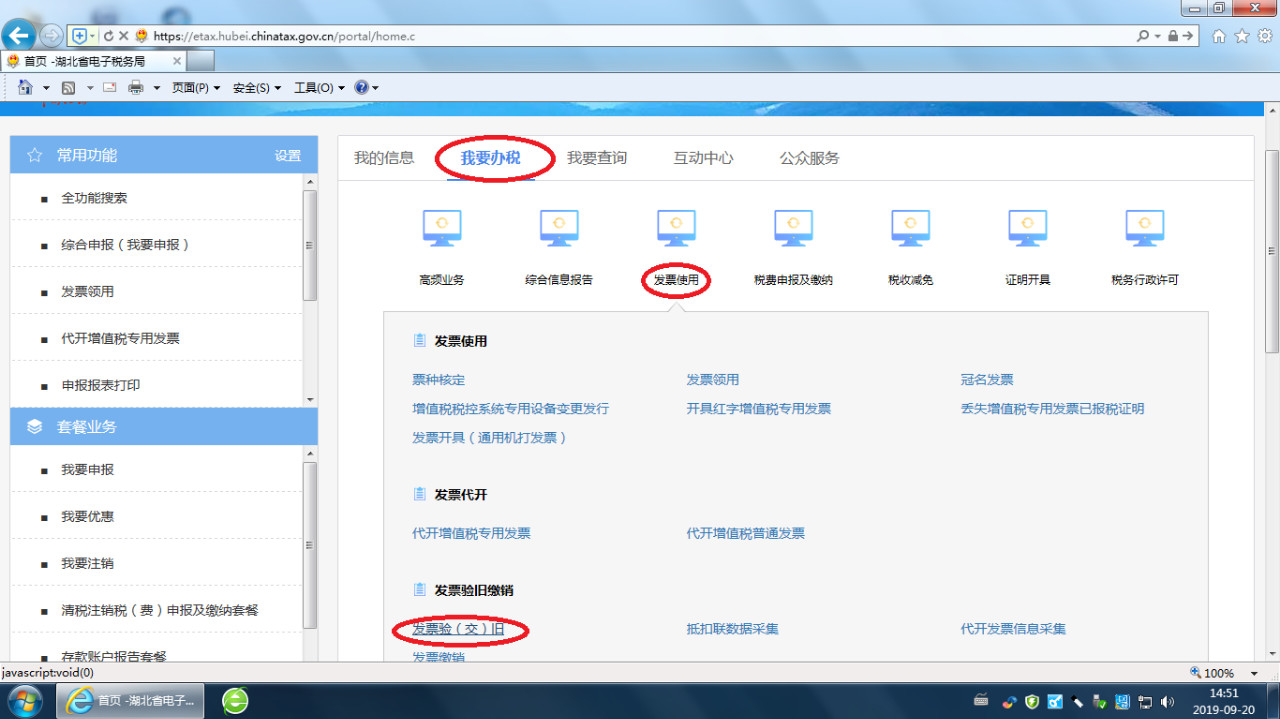Open the 税务行政许可 icon
This screenshot has height=719, width=1280.
1144,229
